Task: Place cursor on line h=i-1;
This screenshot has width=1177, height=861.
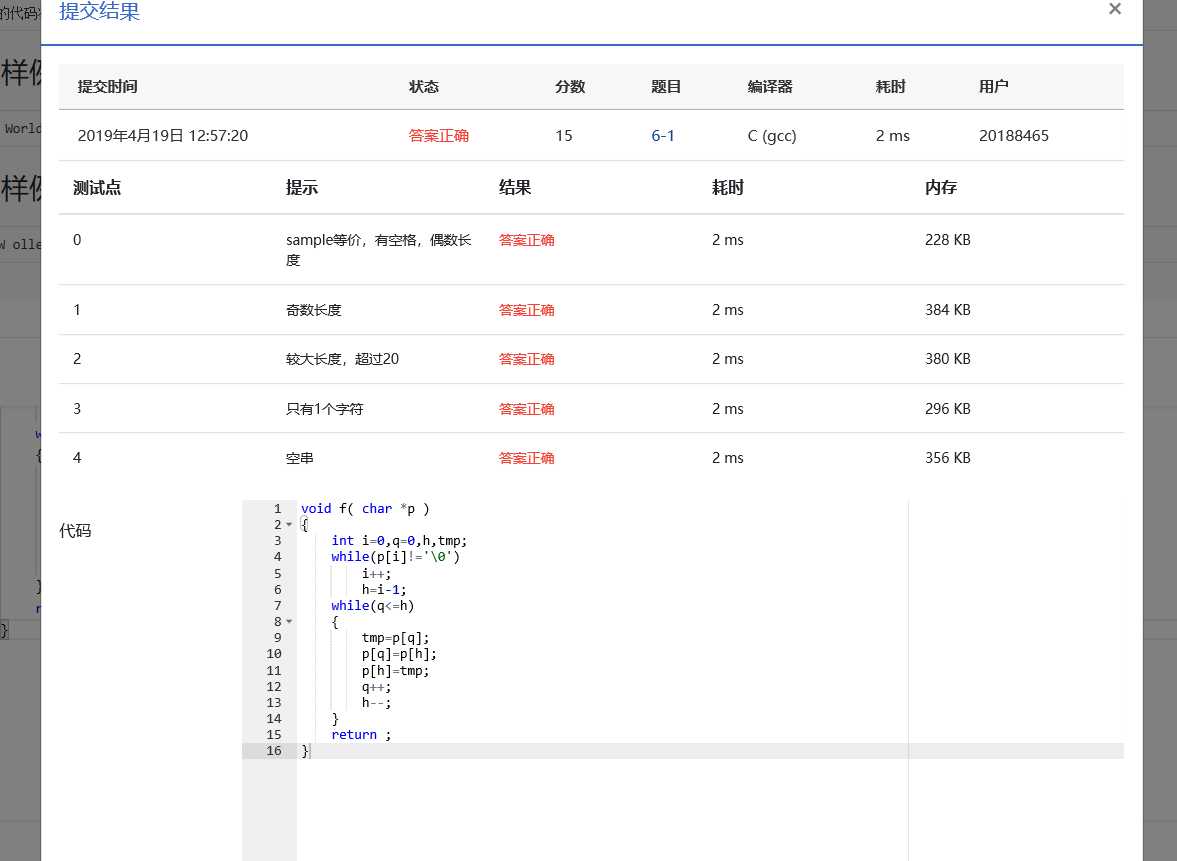Action: tap(384, 590)
